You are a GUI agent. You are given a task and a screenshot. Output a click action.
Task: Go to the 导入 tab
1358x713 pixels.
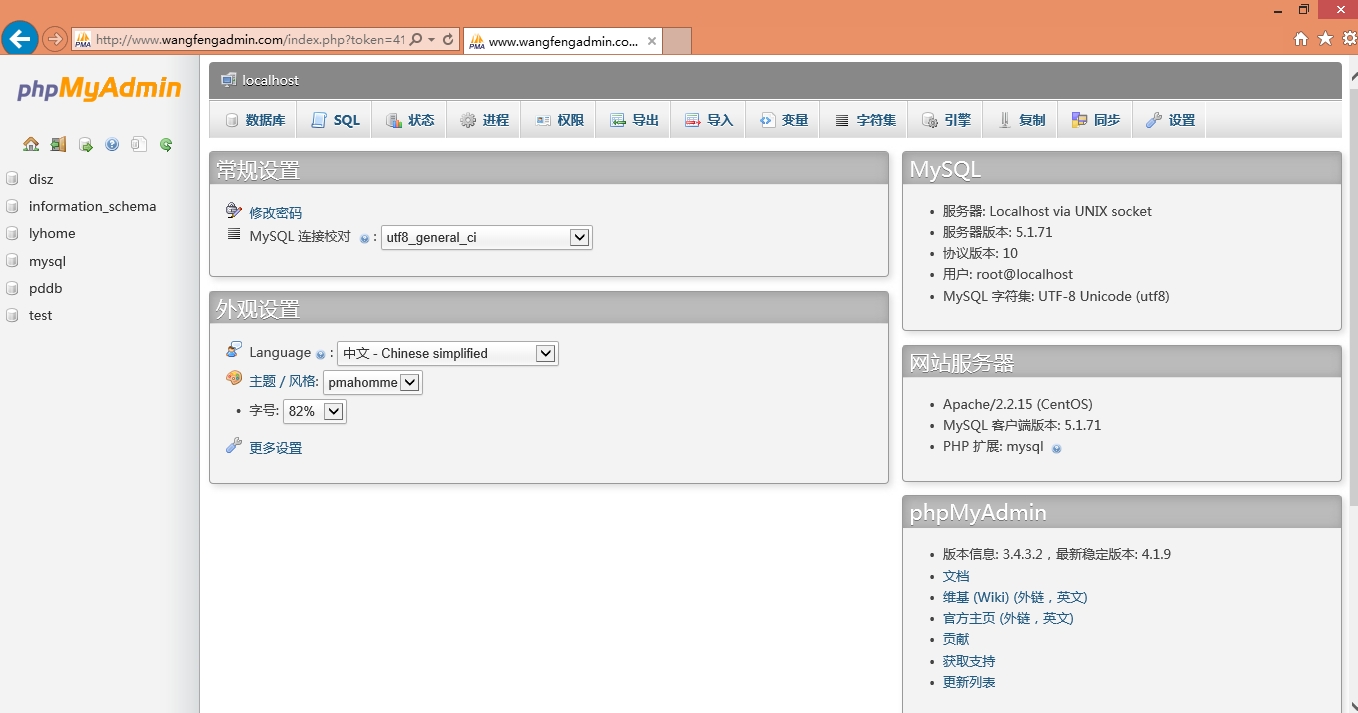click(708, 120)
